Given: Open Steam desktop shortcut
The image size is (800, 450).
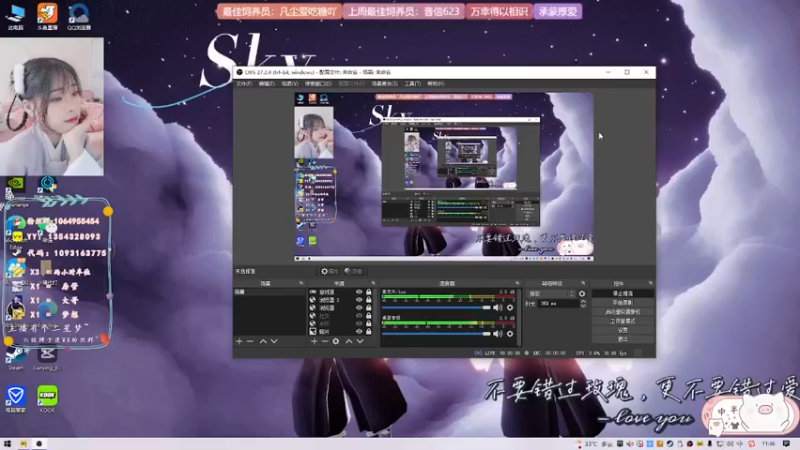Looking at the screenshot, I should click(x=16, y=357).
